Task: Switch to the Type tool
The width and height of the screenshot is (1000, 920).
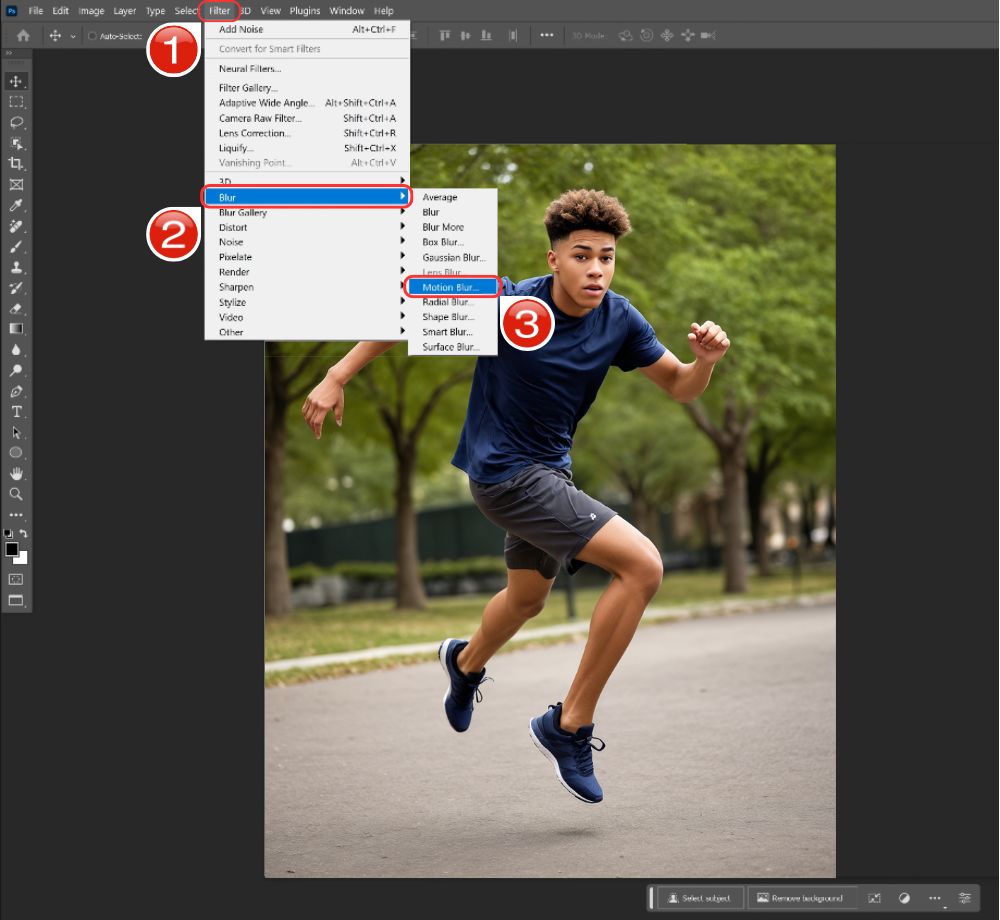Action: [16, 411]
